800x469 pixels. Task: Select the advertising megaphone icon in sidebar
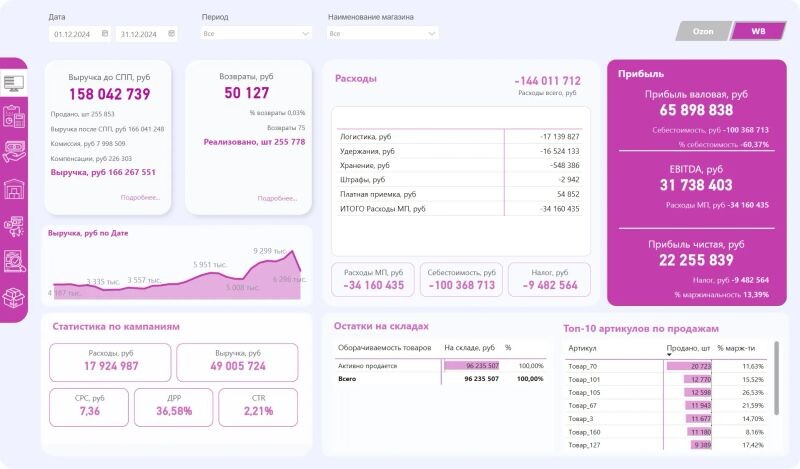tap(14, 225)
